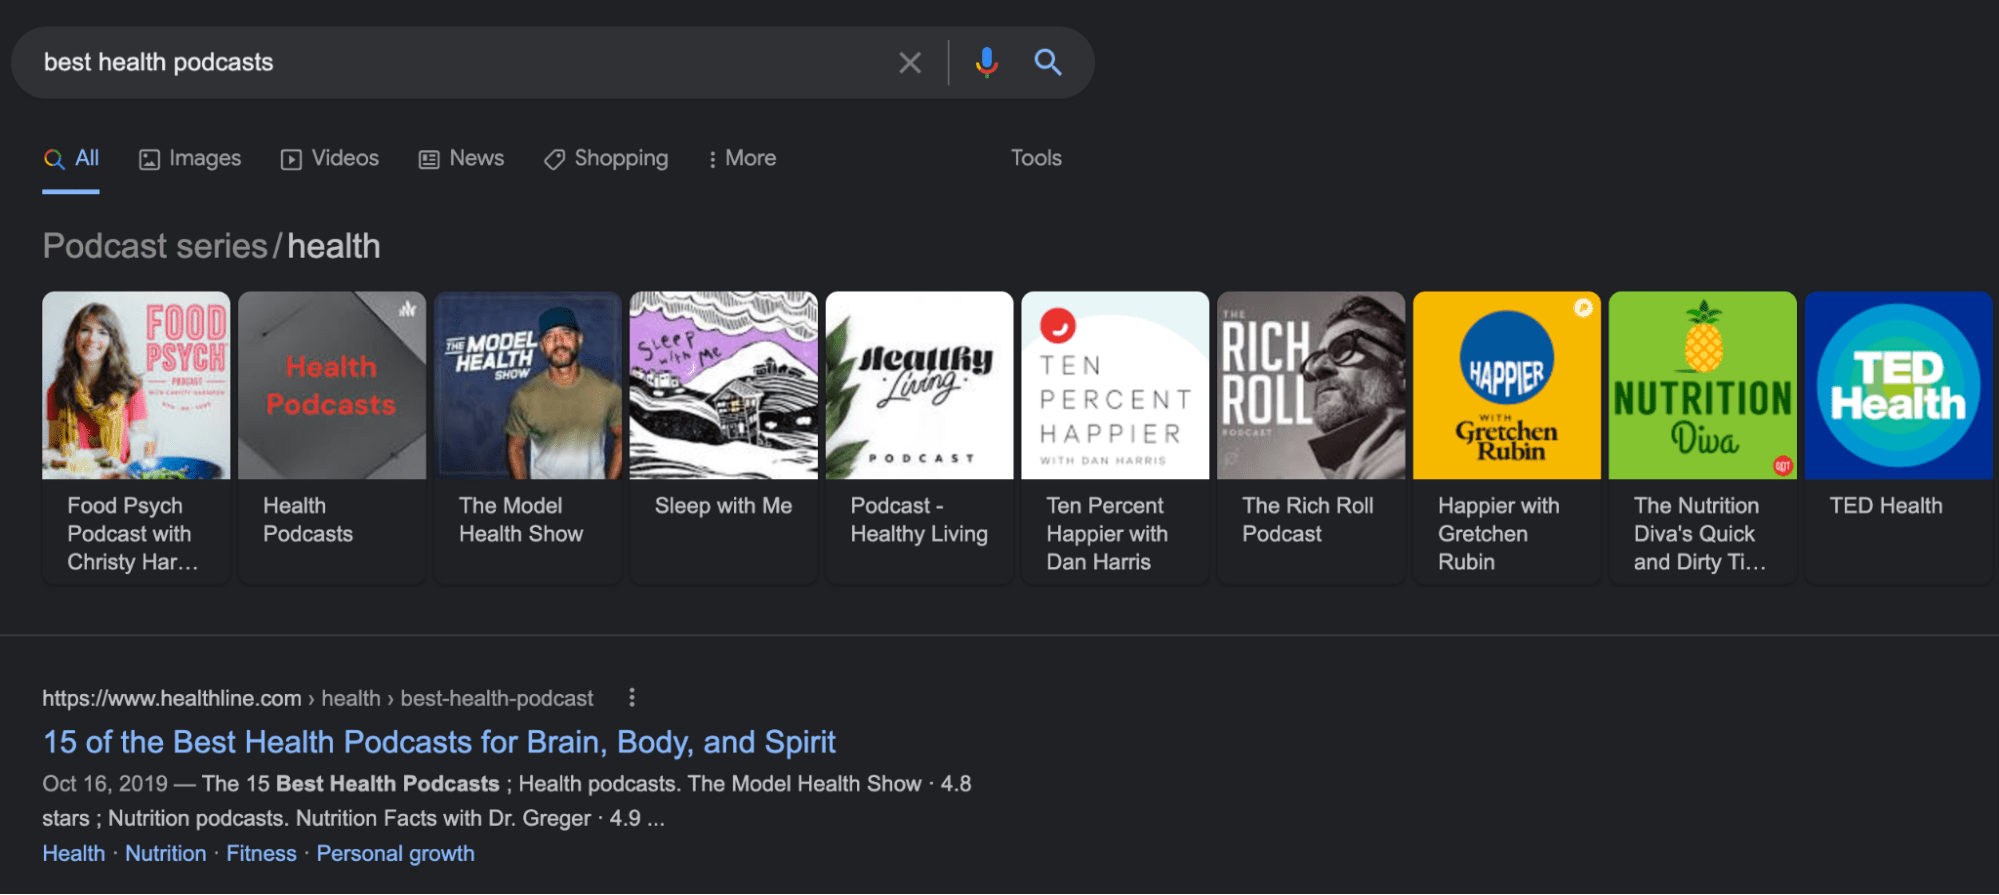Follow the Personal growth sitelink
Viewport: 1999px width, 895px height.
395,853
